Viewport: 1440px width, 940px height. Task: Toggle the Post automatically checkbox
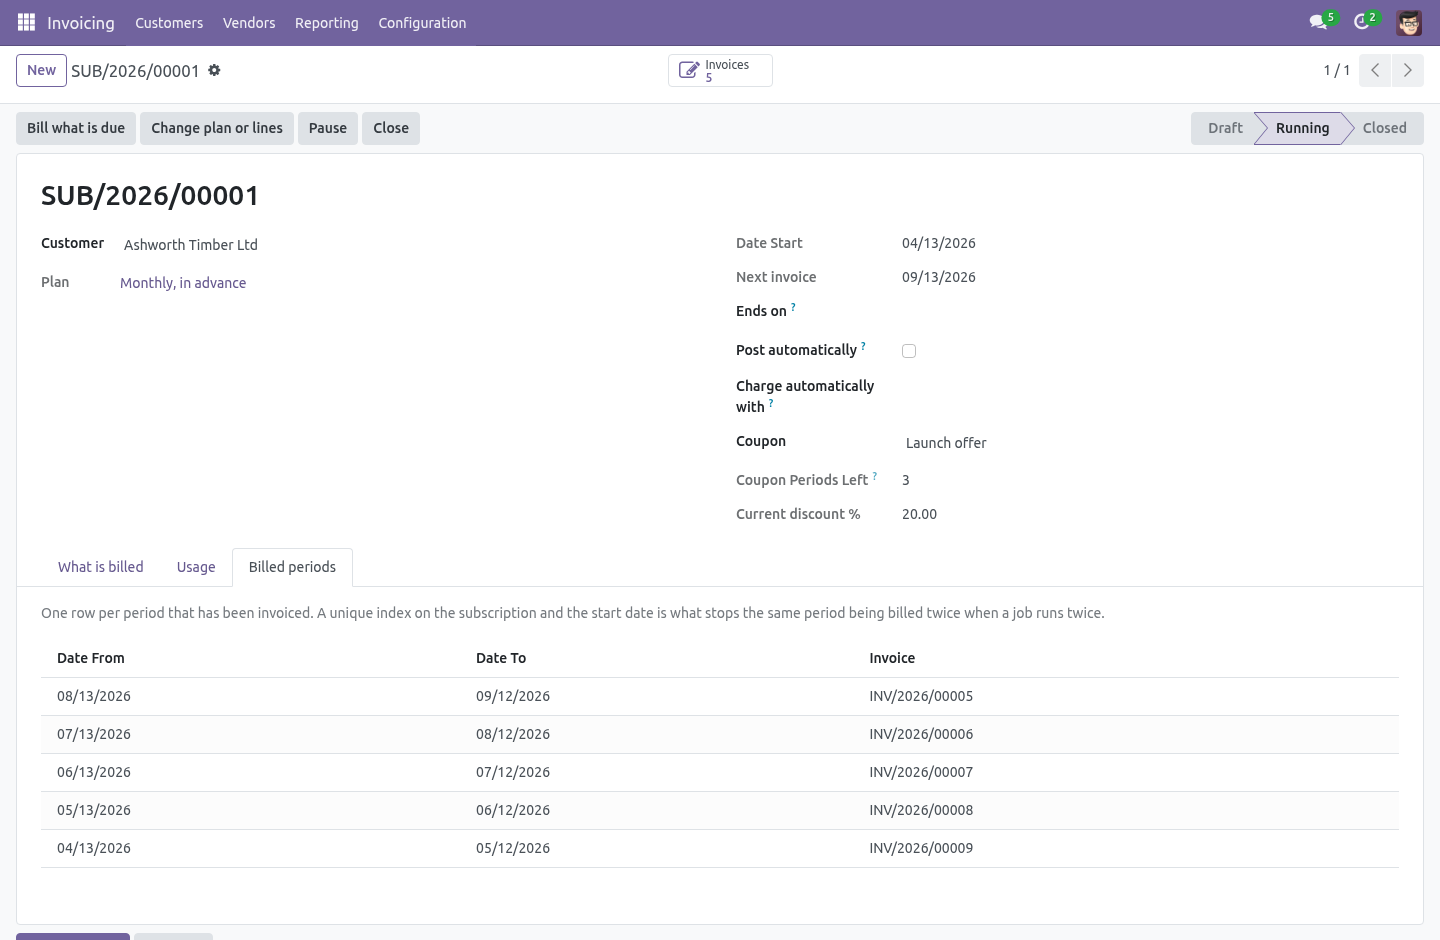pos(909,351)
